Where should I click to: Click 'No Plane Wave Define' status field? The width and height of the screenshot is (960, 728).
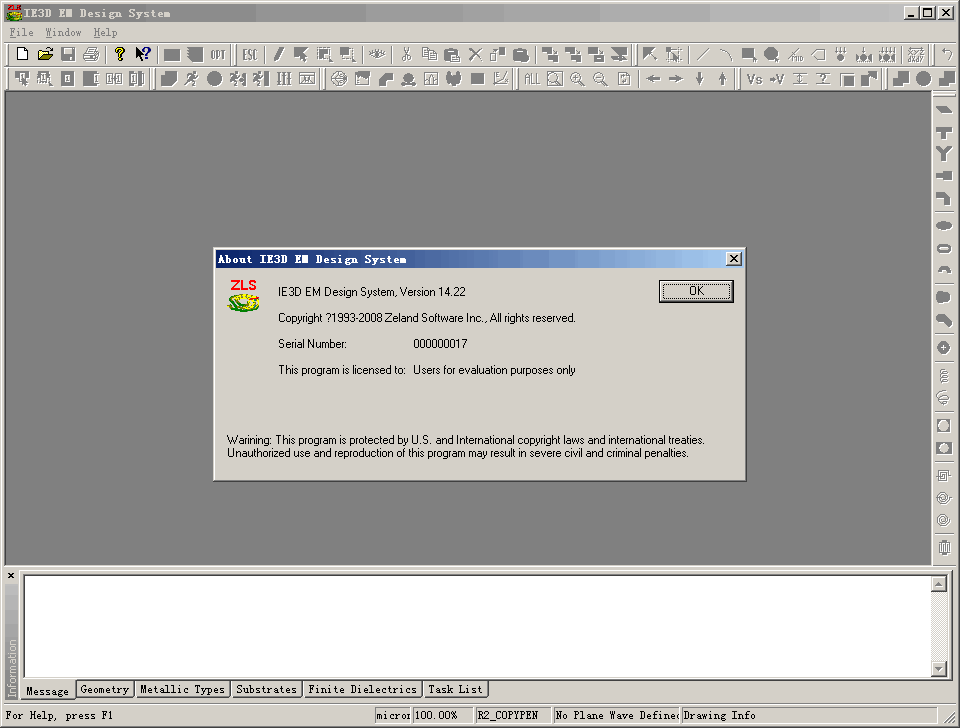617,715
